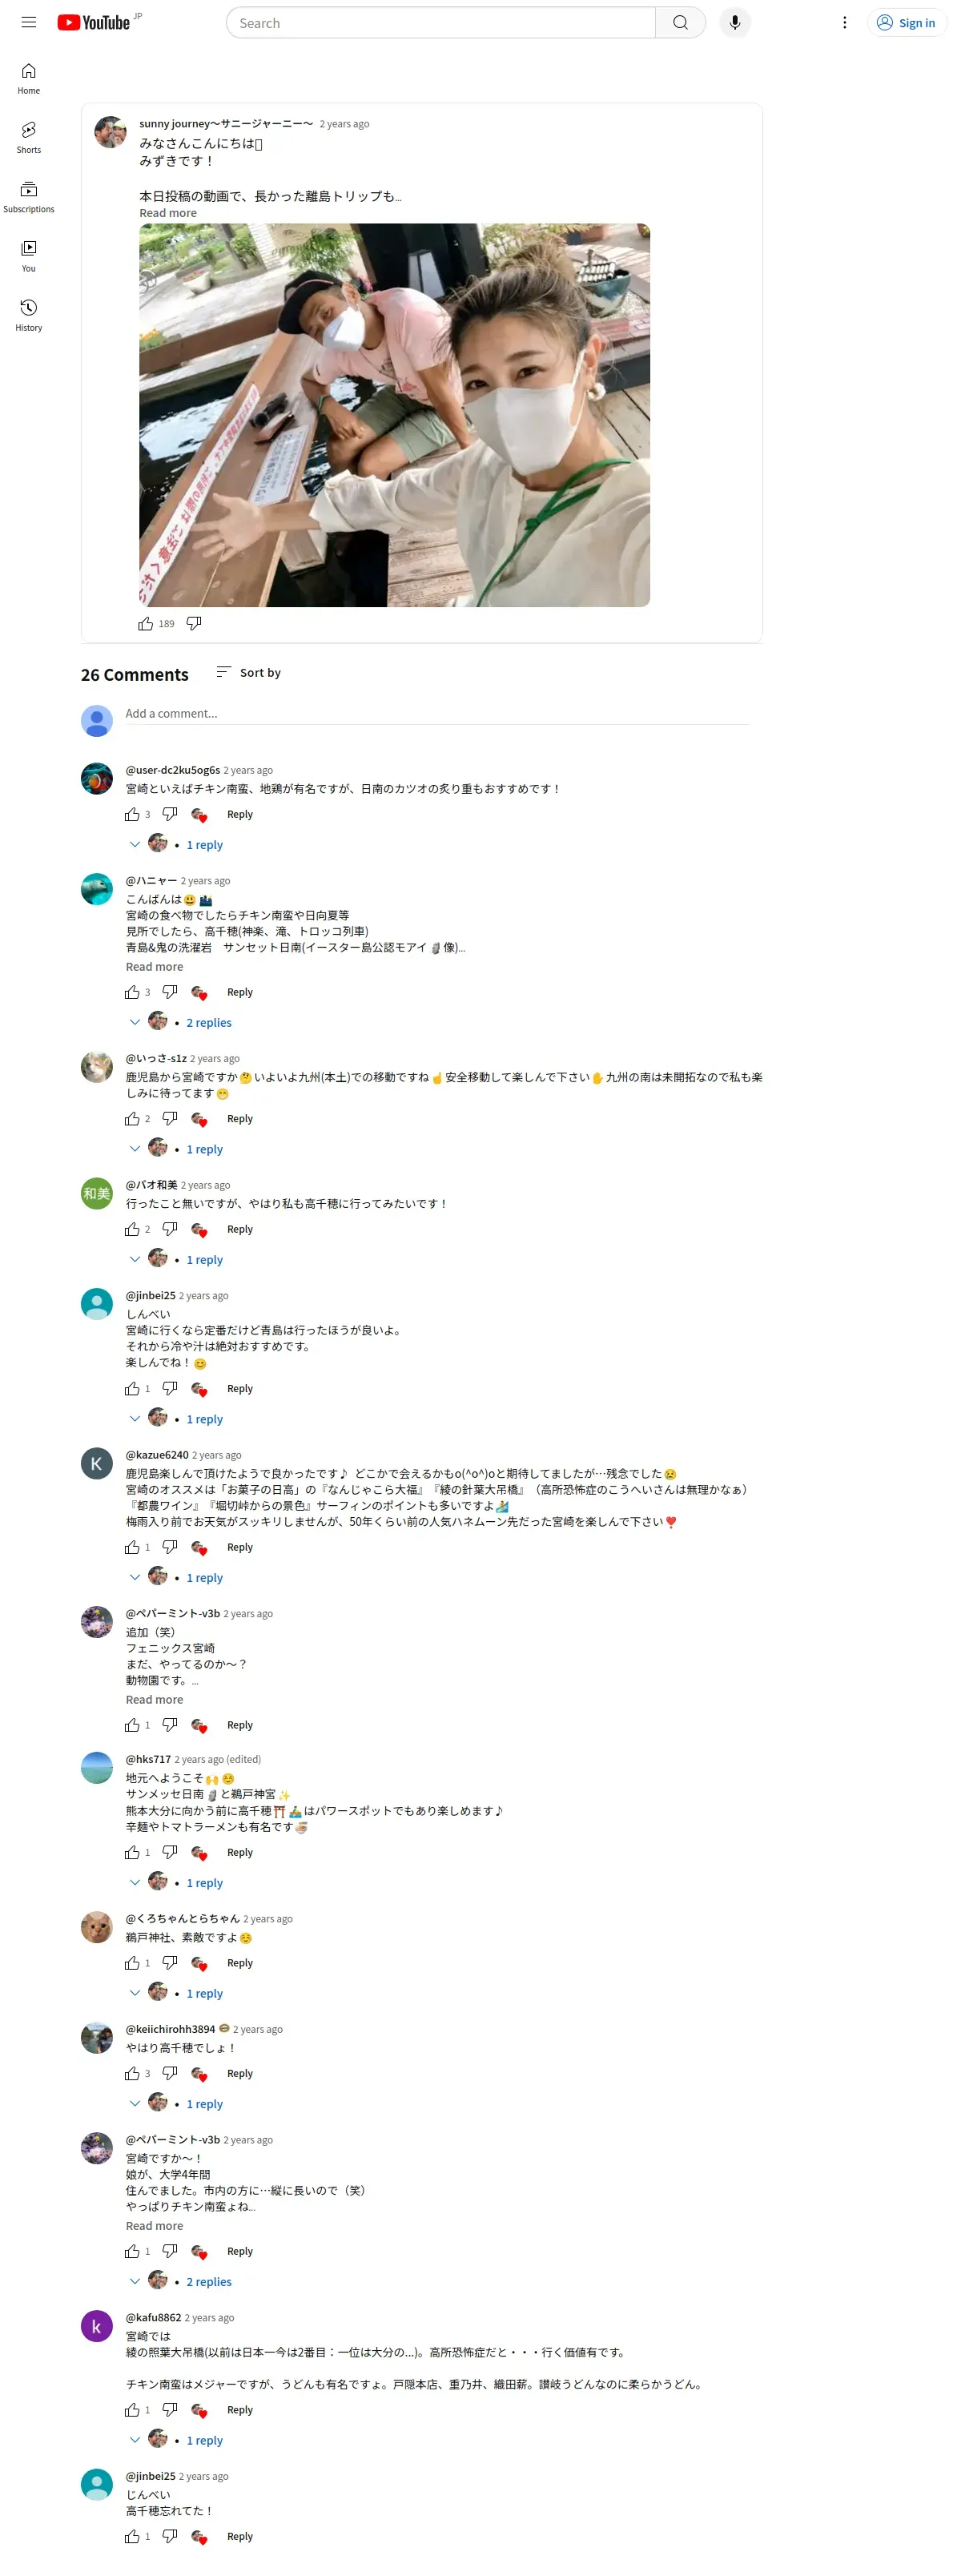Click the search magnifier button
Image resolution: width=961 pixels, height=2576 pixels.
[x=680, y=23]
